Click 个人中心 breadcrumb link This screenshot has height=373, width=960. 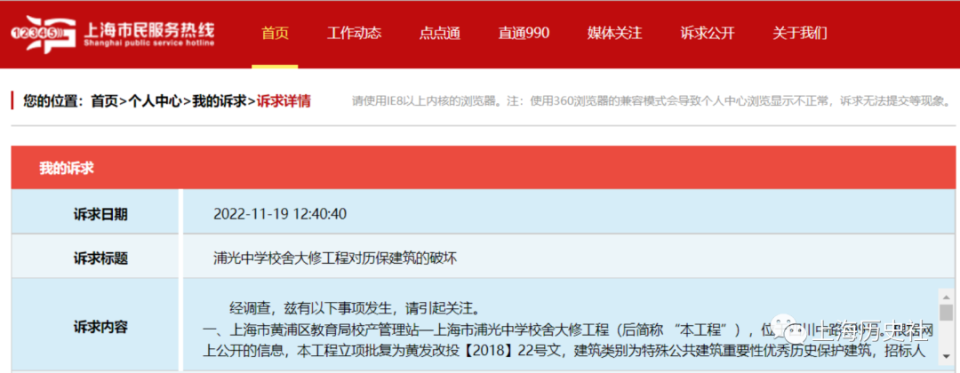click(x=155, y=101)
